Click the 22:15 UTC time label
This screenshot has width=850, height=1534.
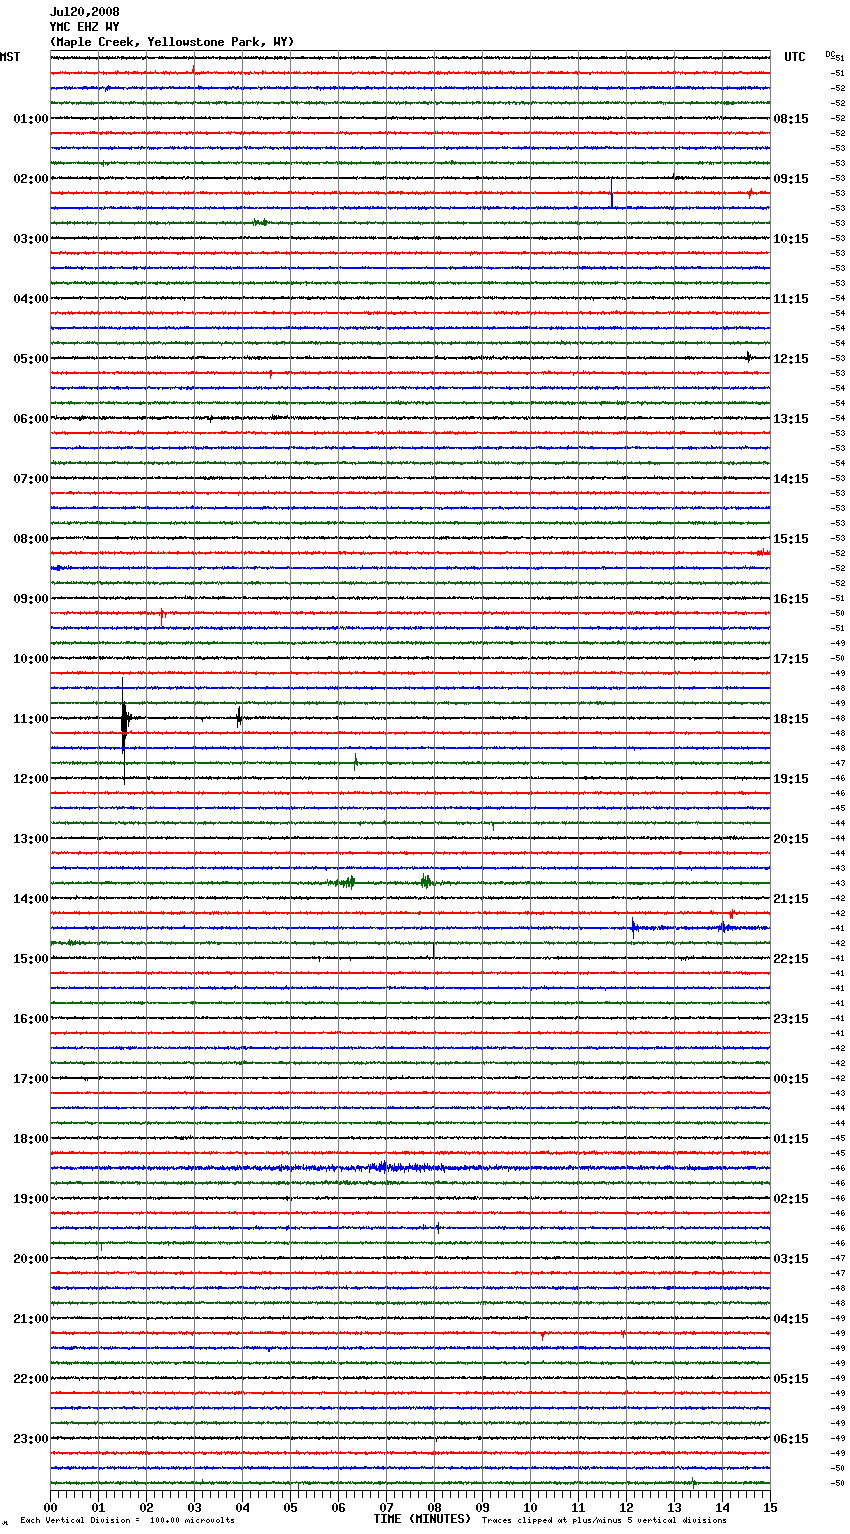click(791, 959)
